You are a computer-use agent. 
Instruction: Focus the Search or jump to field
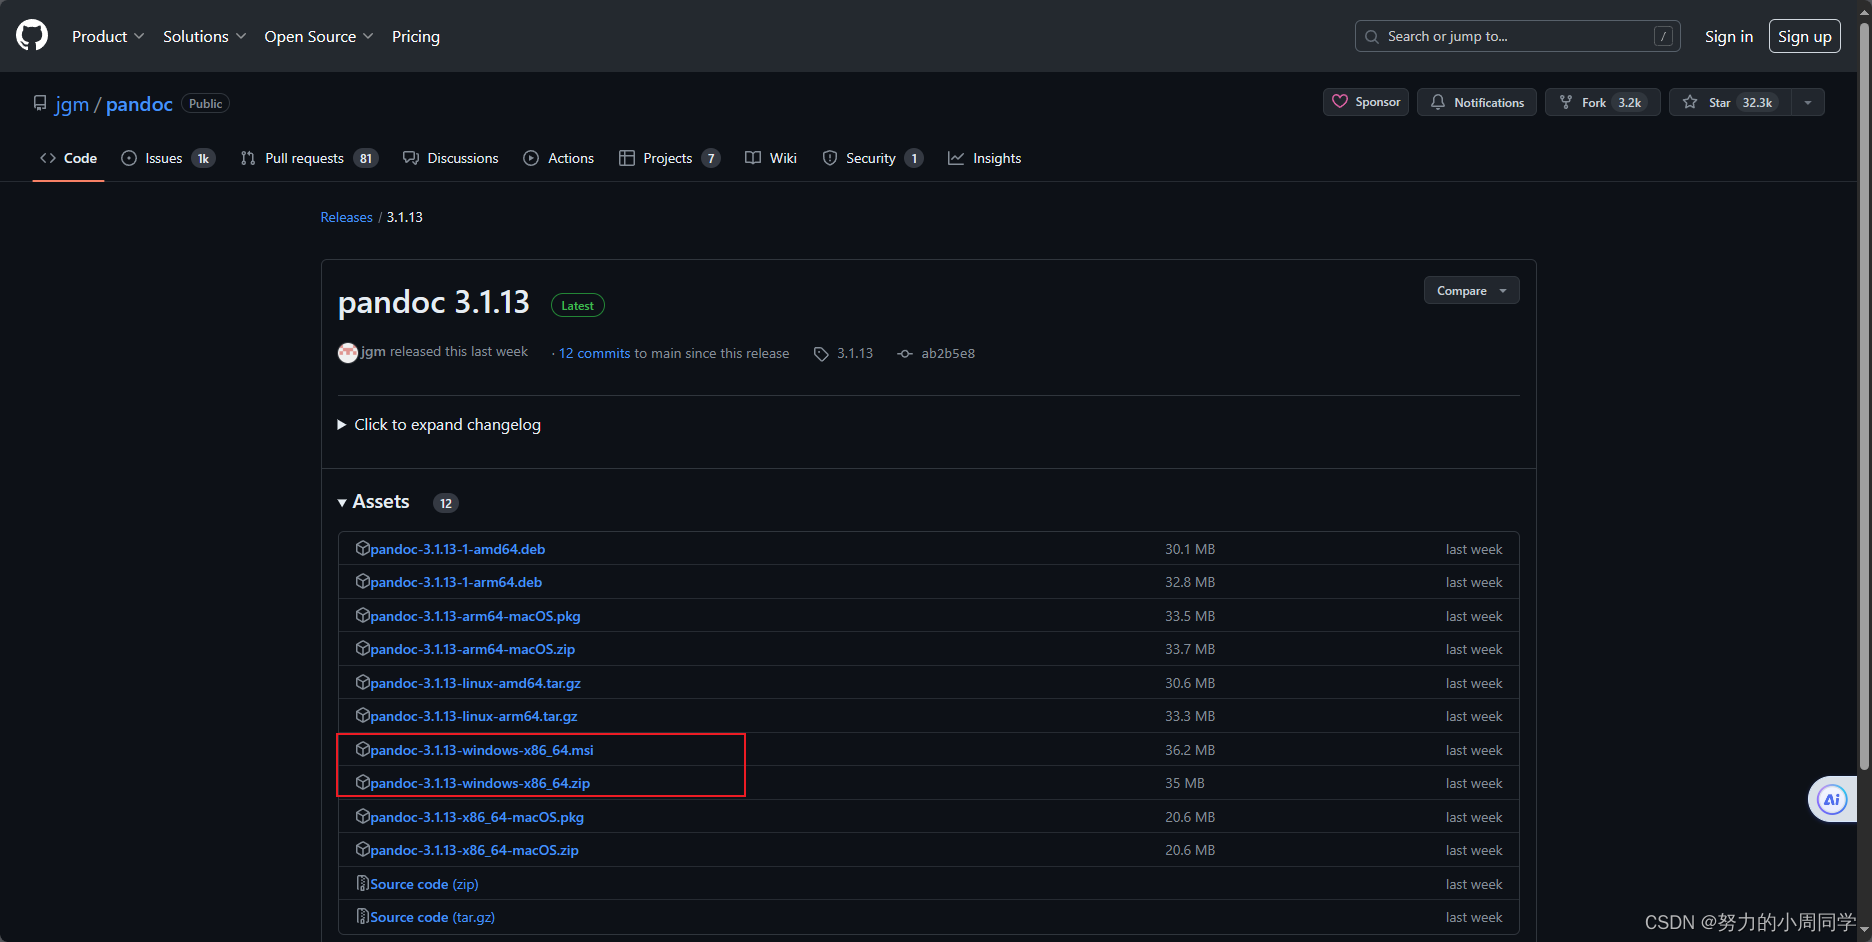point(1517,36)
